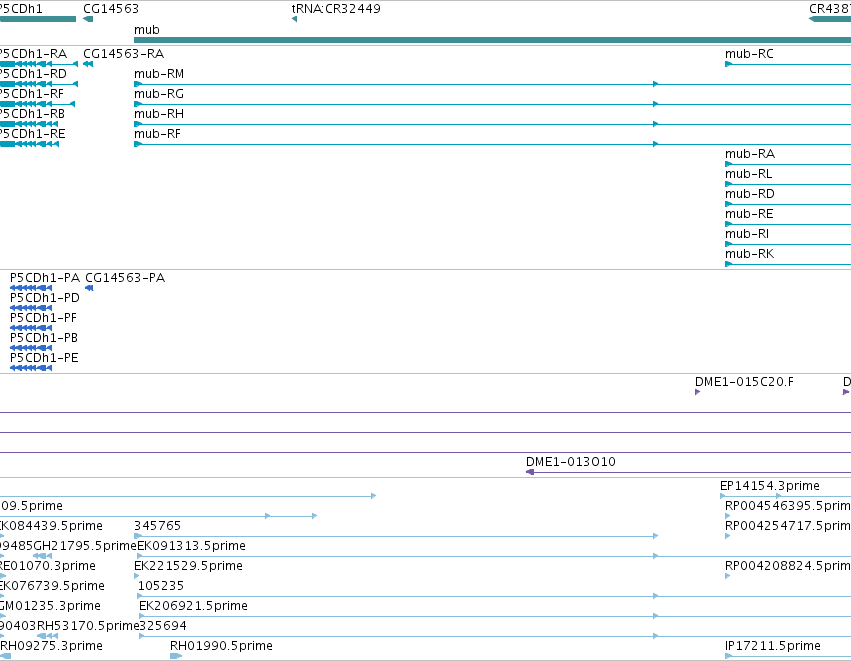Select the RH09275.3prime EST label

52,646
